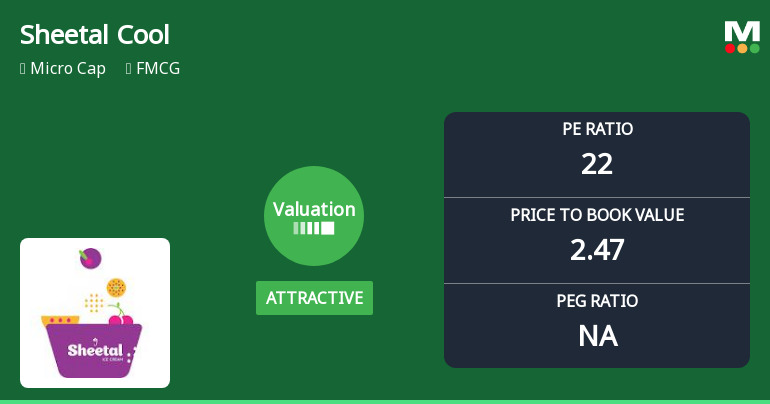The height and width of the screenshot is (404, 770).
Task: Click the PEG ratio NA value
Action: [x=597, y=336]
